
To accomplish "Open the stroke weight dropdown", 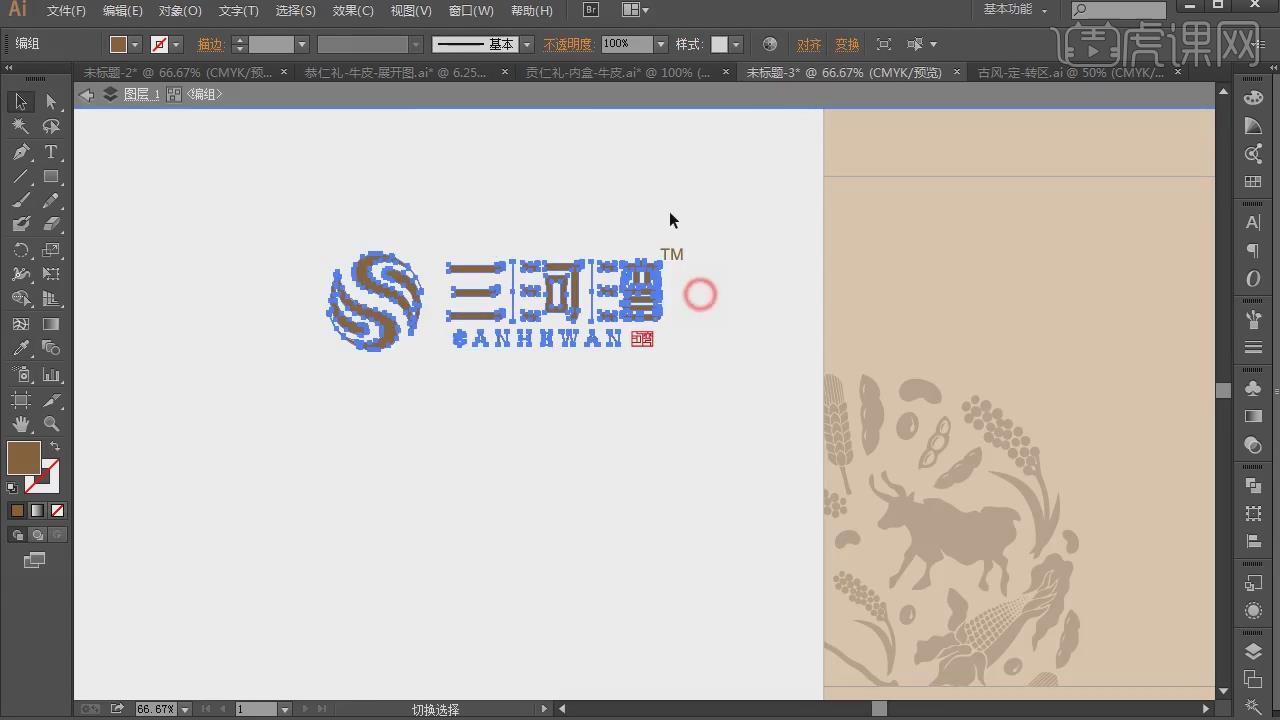I will coord(301,44).
